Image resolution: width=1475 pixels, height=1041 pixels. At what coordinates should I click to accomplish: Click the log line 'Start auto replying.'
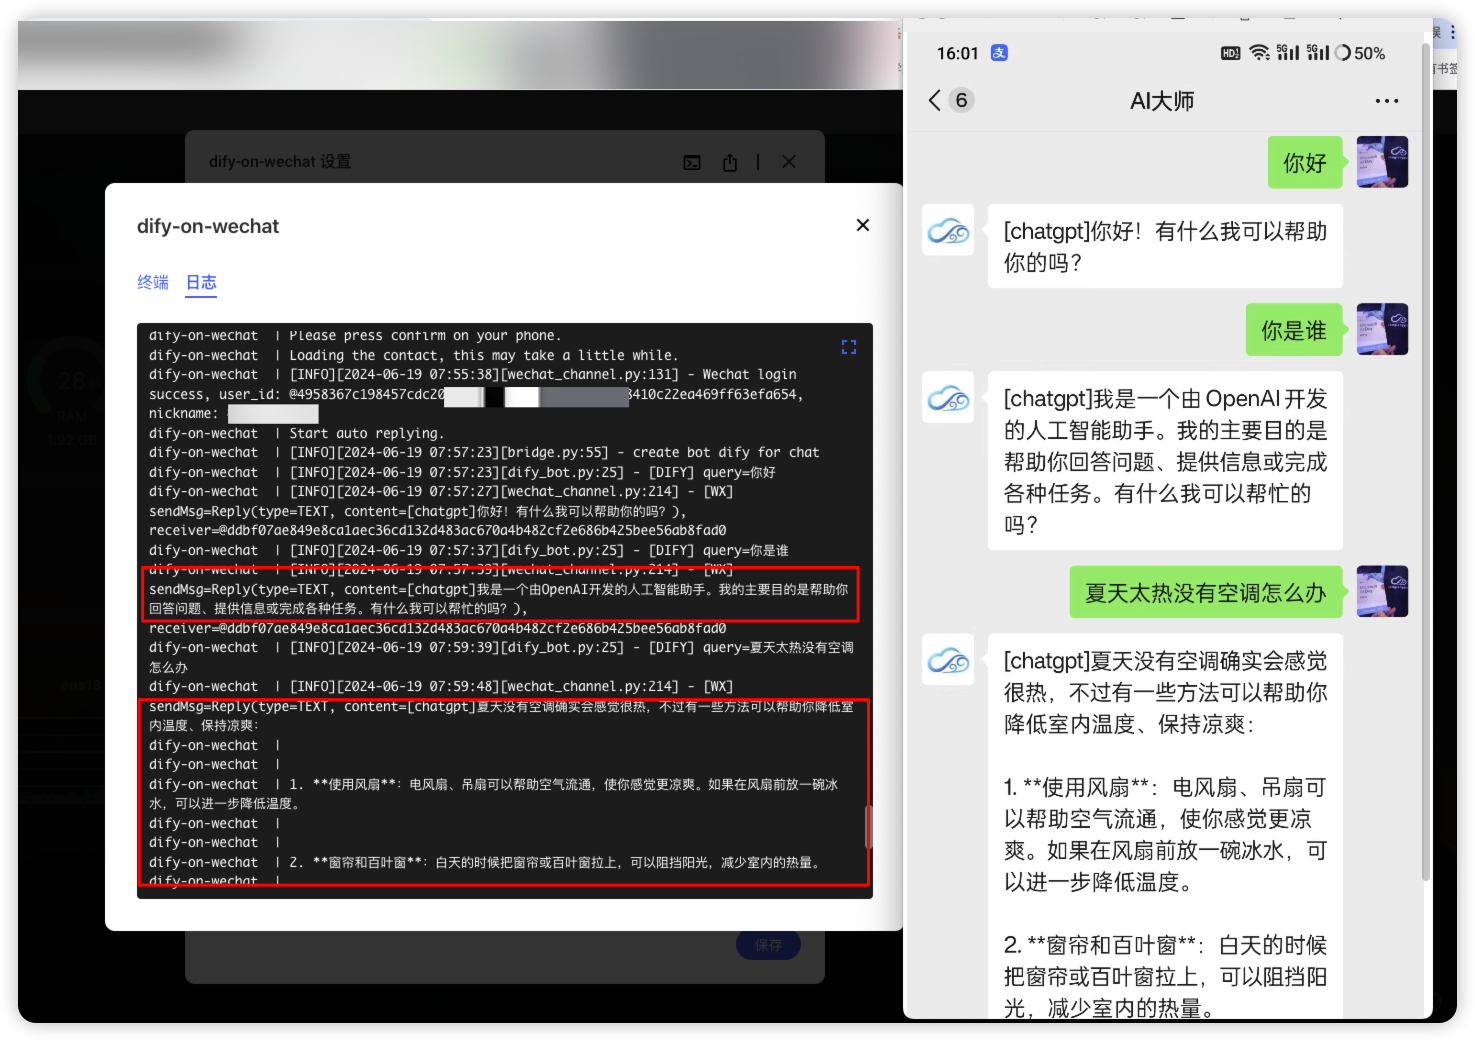click(x=367, y=433)
